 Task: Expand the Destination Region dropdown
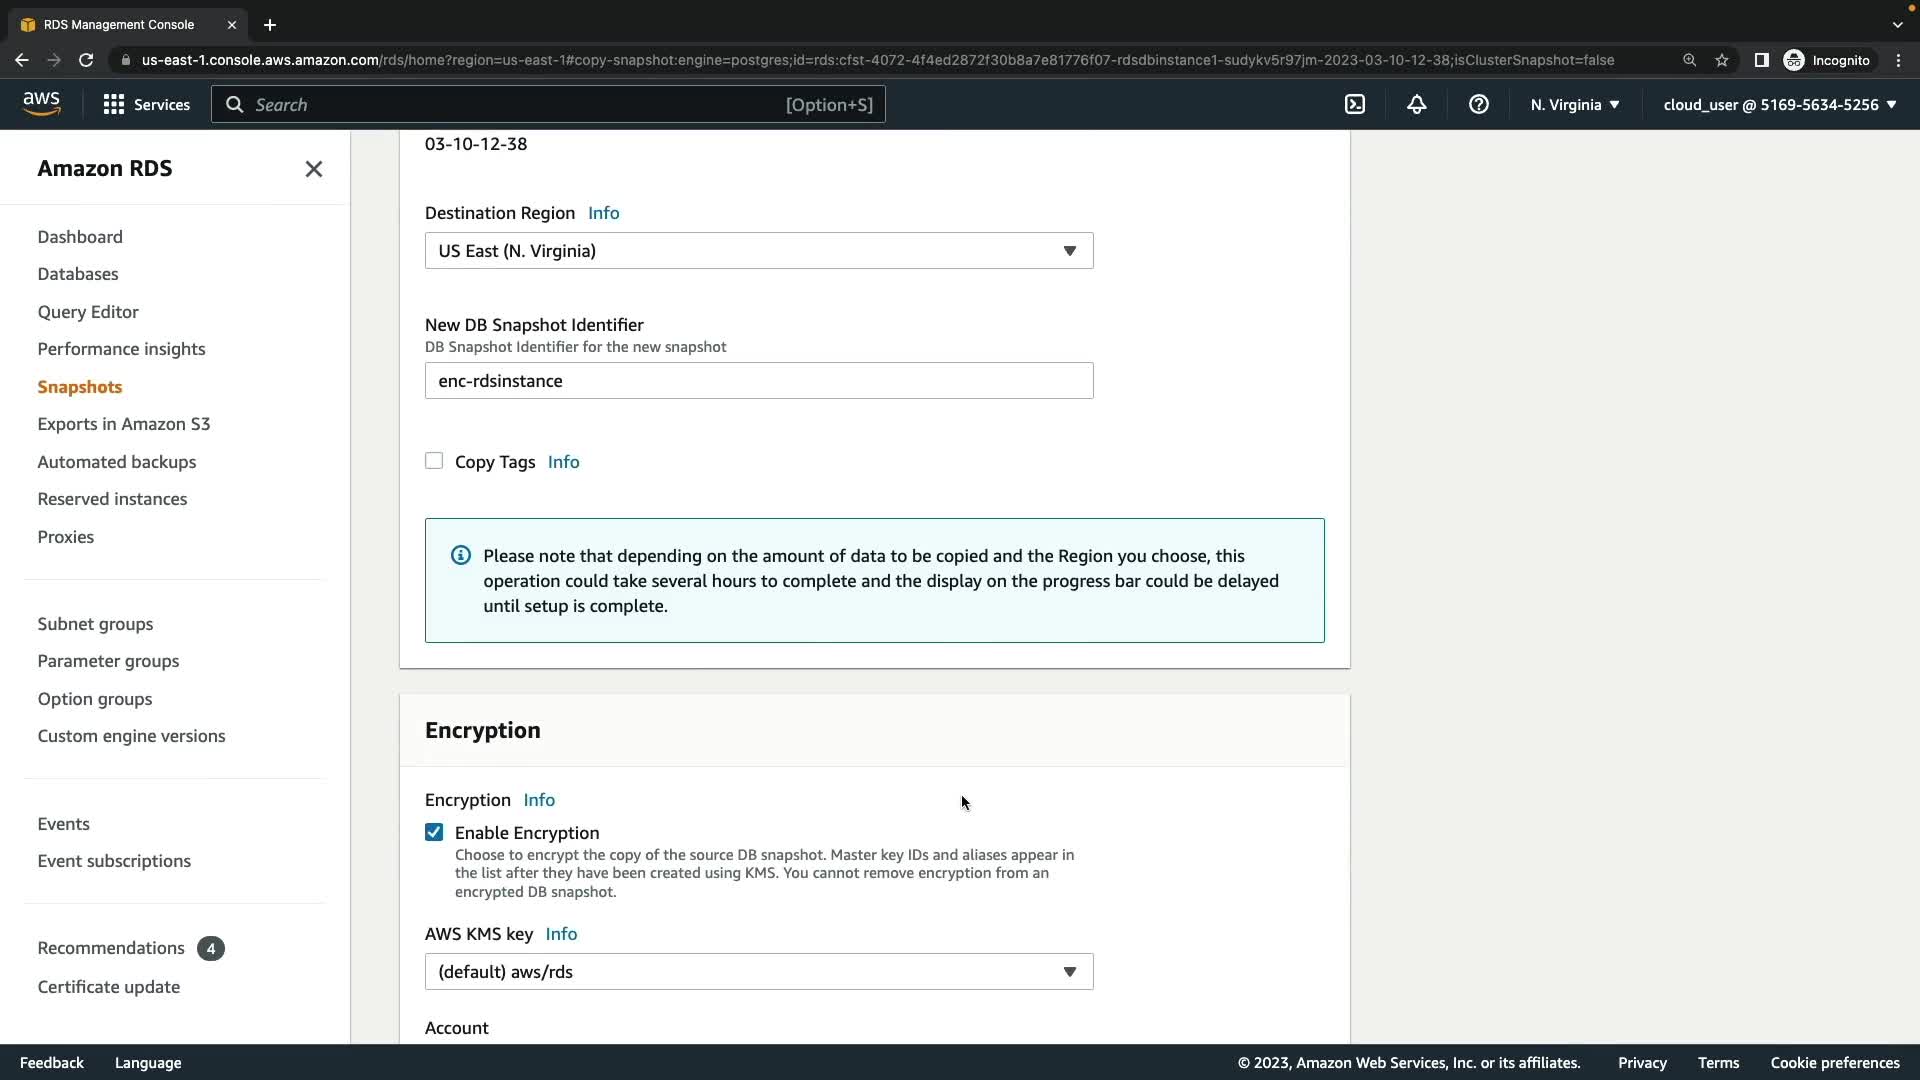[x=758, y=251]
